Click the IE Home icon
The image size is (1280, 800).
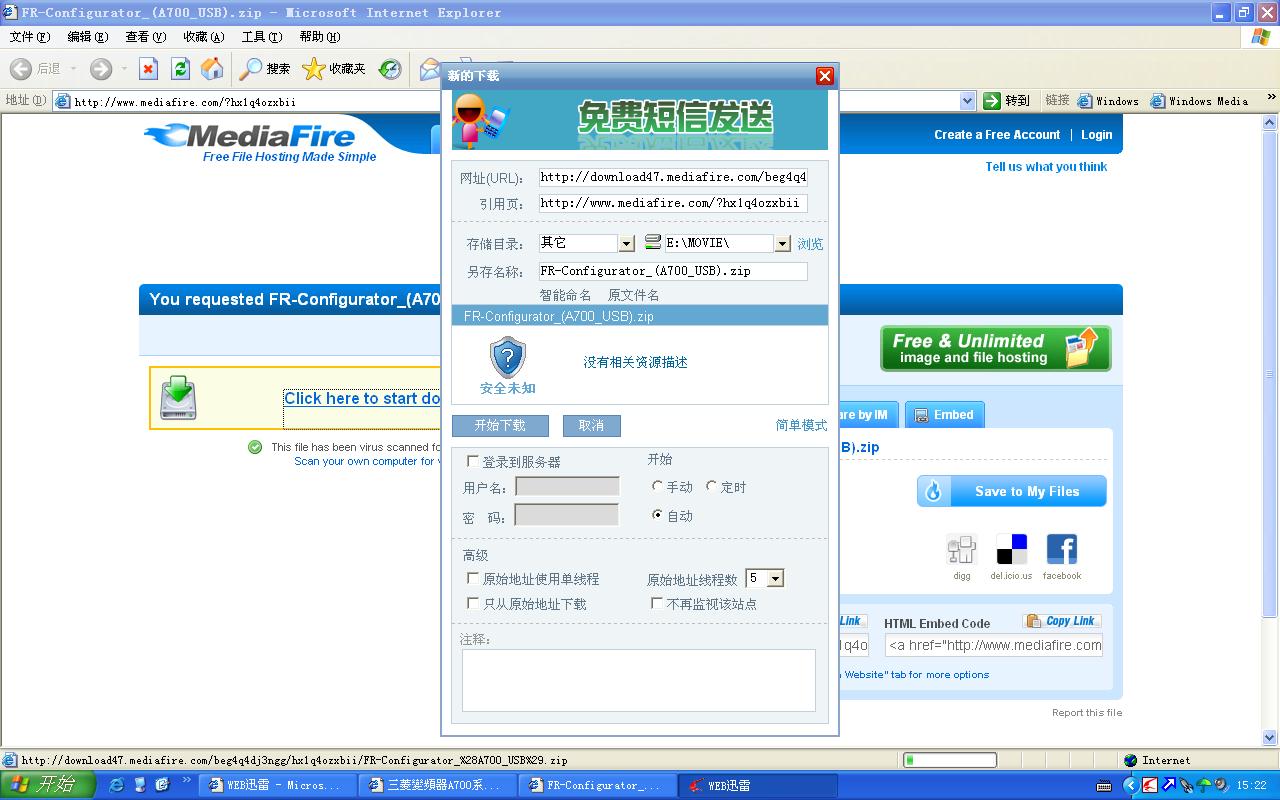click(x=212, y=68)
